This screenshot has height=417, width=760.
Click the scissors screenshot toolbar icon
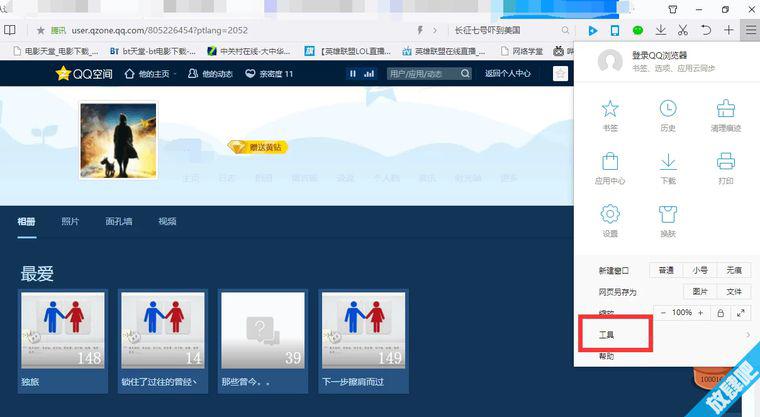683,31
